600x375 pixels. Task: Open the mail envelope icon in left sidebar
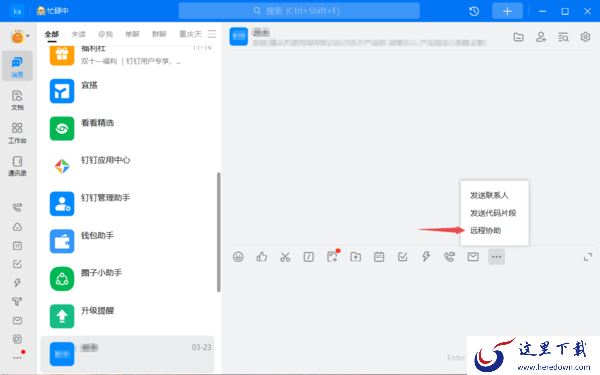pyautogui.click(x=17, y=320)
